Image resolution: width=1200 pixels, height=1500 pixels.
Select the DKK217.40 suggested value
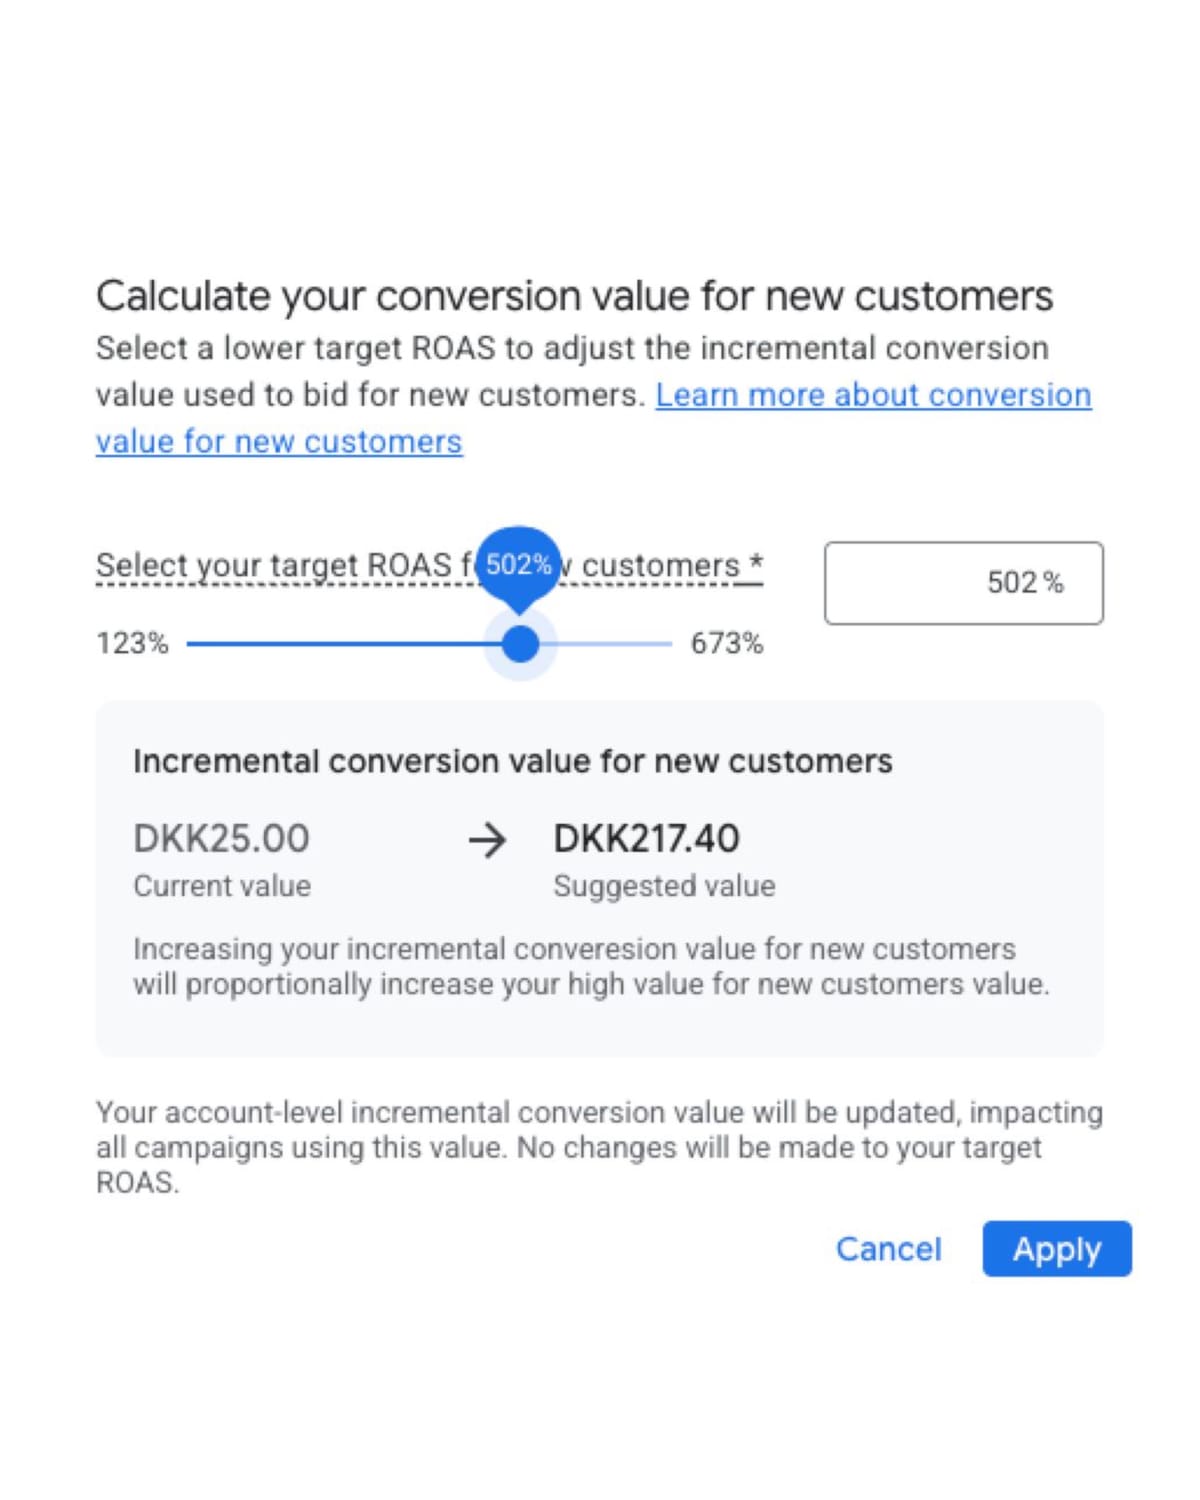pos(646,840)
